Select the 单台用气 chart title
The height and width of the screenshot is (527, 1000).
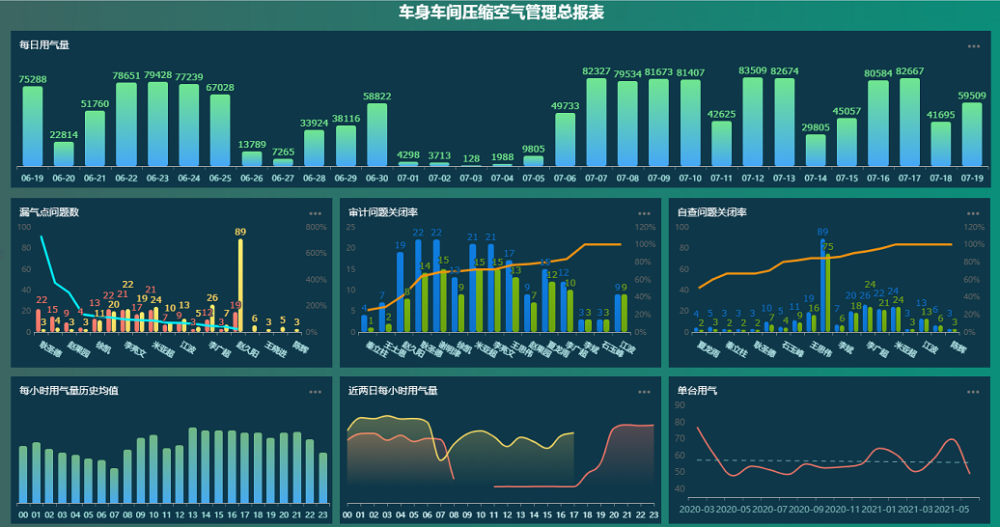pyautogui.click(x=697, y=390)
